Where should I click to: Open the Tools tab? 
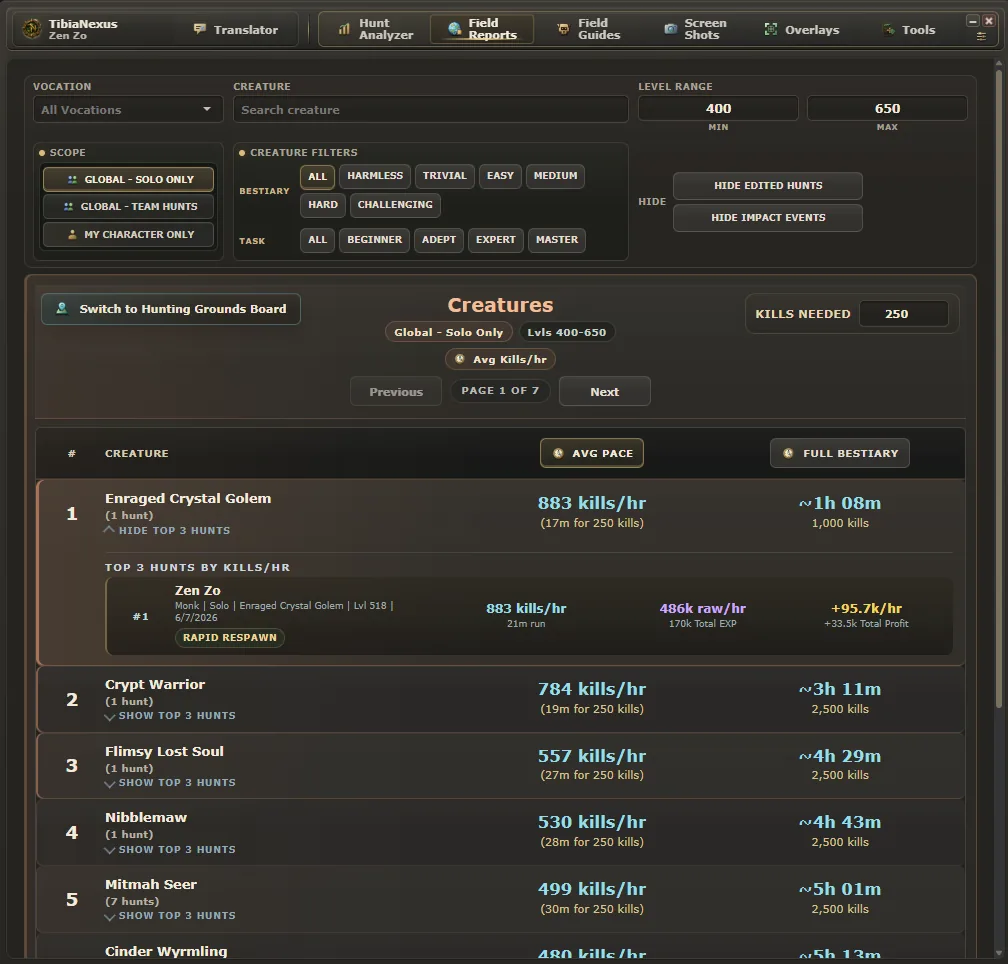point(909,30)
